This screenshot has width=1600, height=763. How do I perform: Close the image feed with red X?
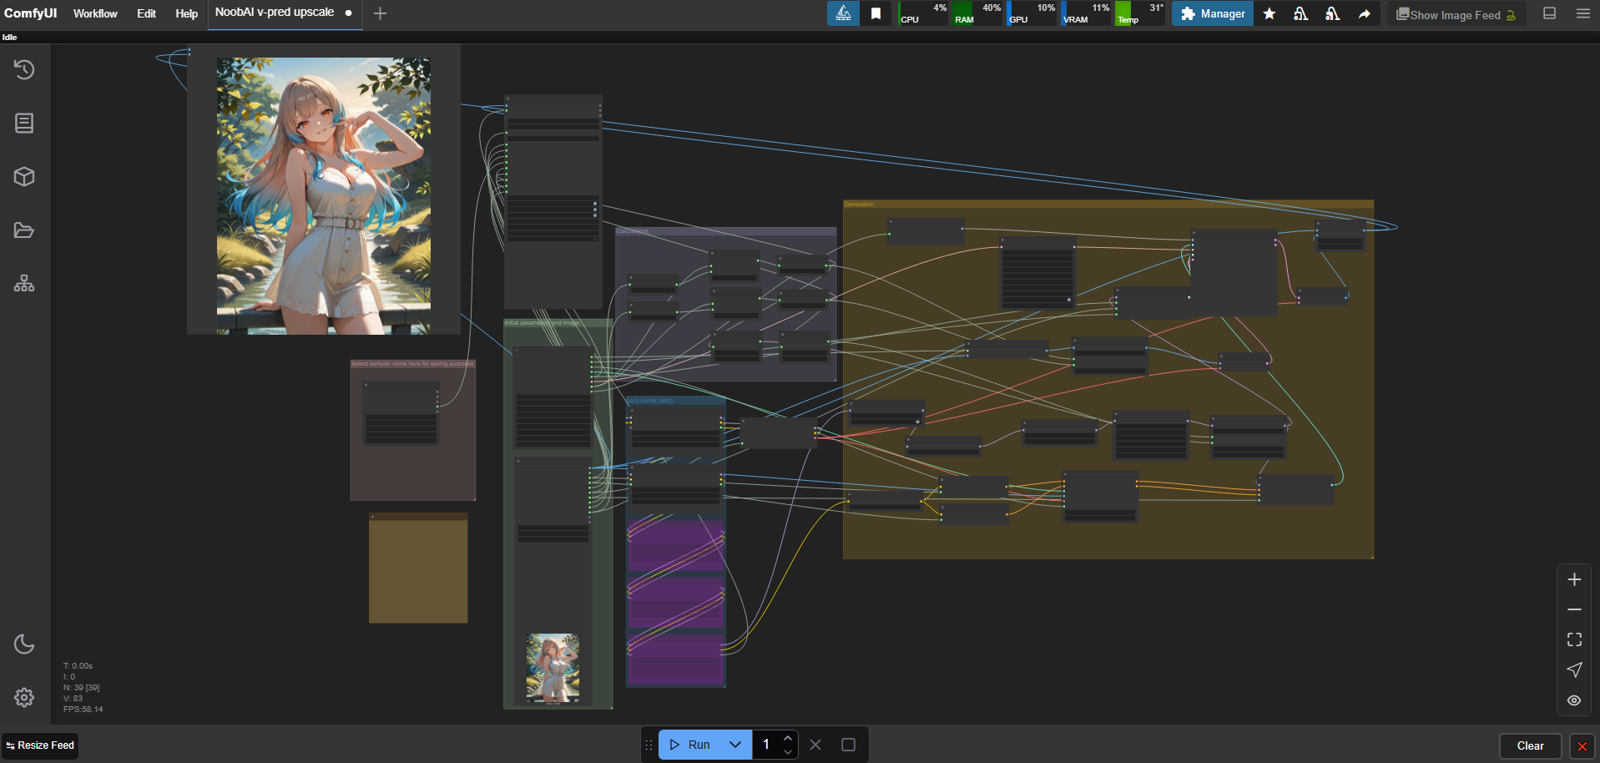[1582, 746]
